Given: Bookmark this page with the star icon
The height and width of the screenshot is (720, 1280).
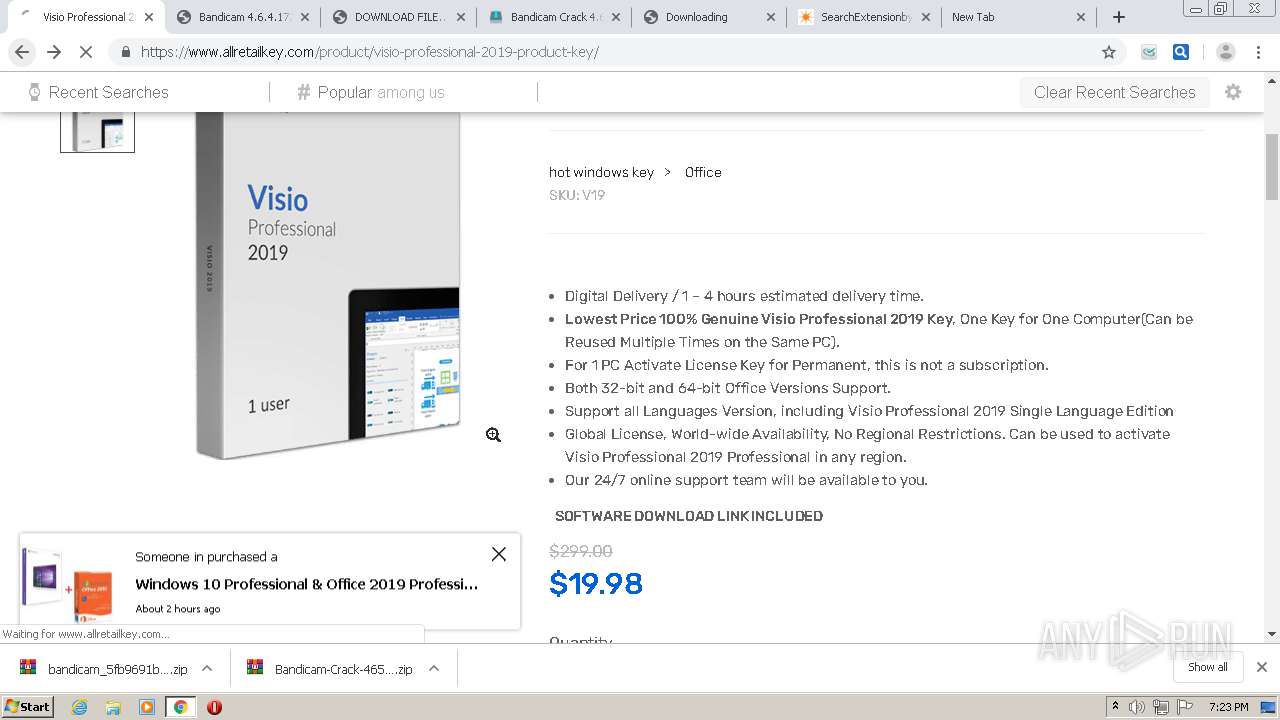Looking at the screenshot, I should [1108, 52].
